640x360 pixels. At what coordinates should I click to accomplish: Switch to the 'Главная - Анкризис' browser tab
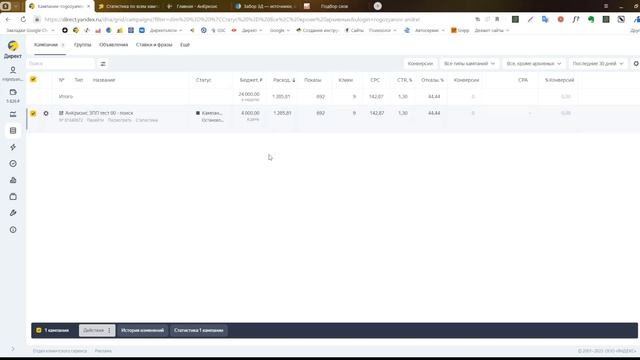click(195, 6)
